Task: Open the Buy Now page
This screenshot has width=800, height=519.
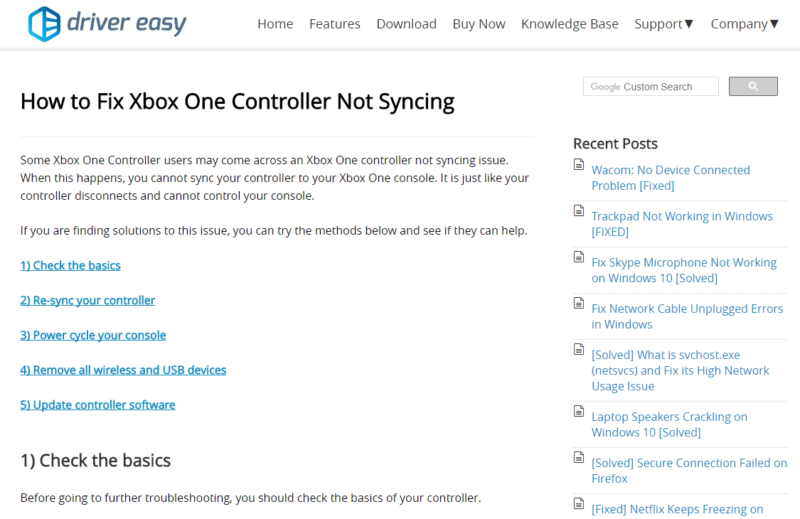Action: click(x=479, y=24)
